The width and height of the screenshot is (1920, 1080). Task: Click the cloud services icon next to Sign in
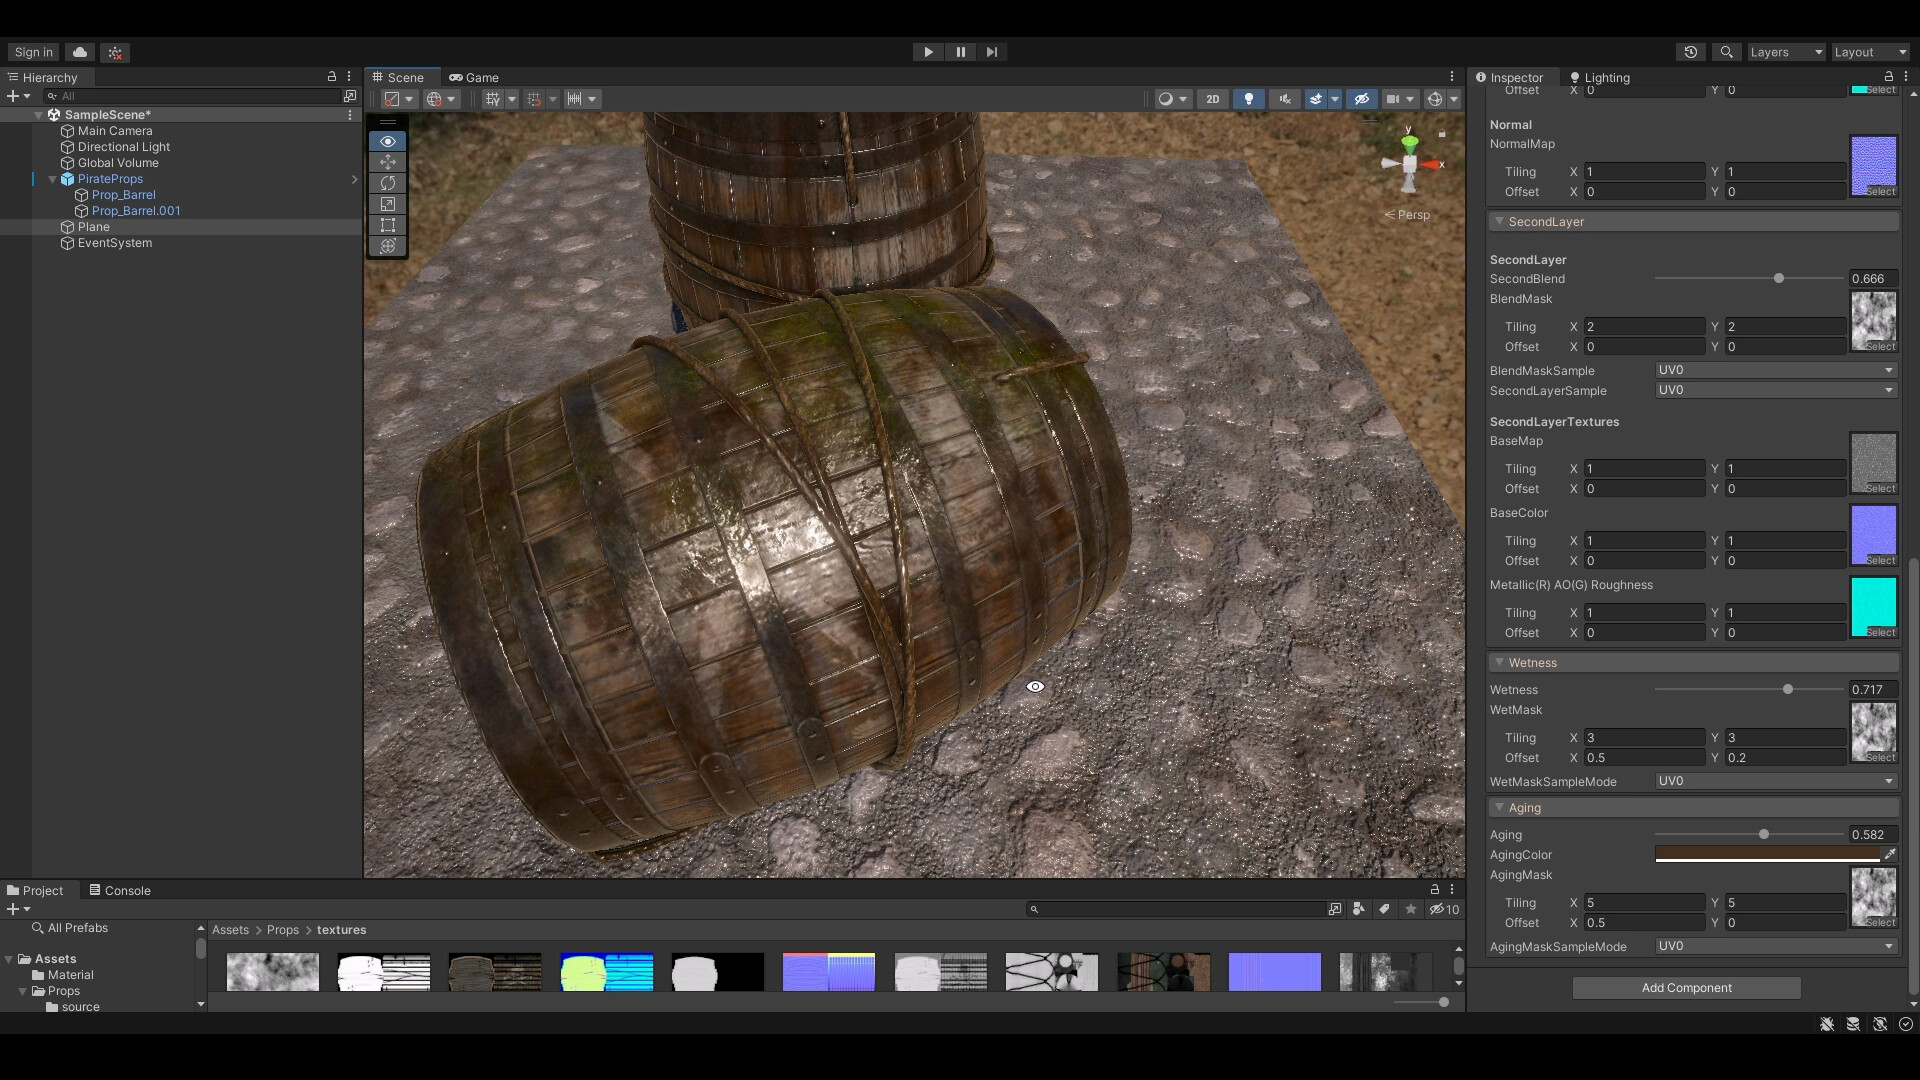(79, 52)
